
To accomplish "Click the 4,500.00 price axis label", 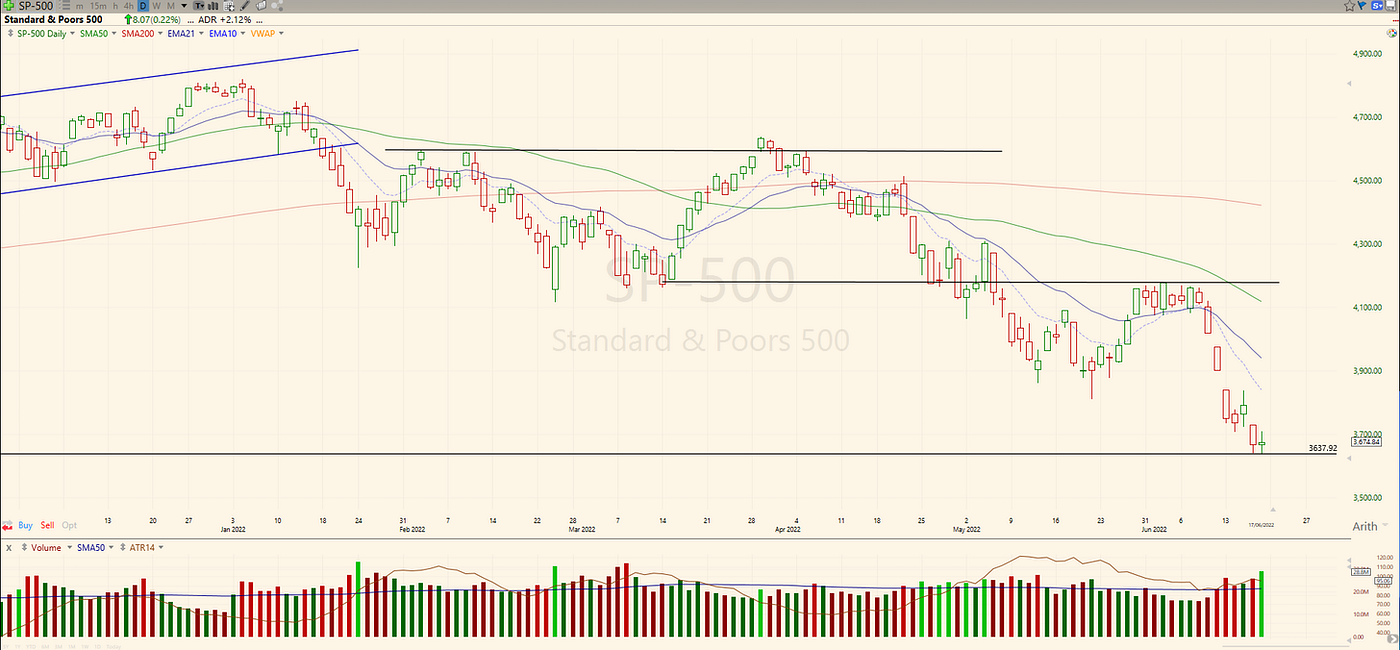I will click(x=1366, y=181).
